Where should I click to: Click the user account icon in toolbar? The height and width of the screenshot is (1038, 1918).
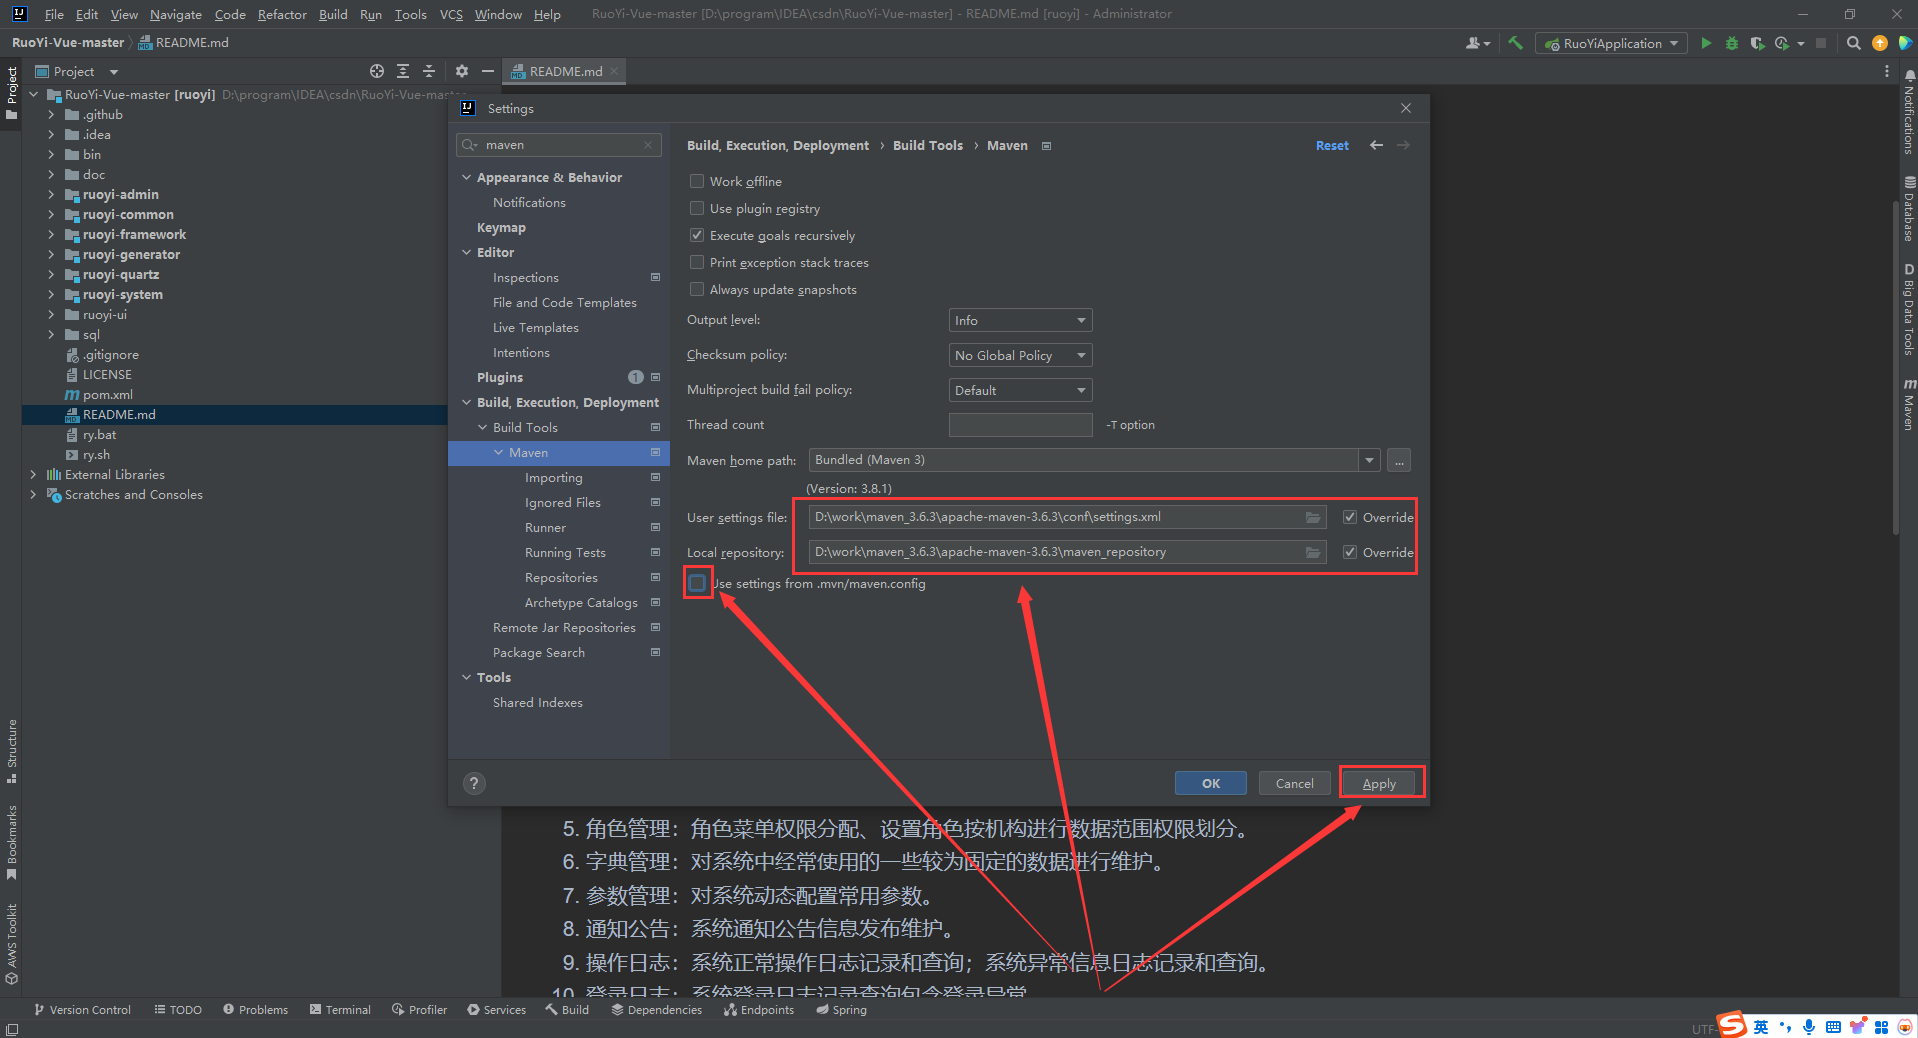pos(1476,43)
